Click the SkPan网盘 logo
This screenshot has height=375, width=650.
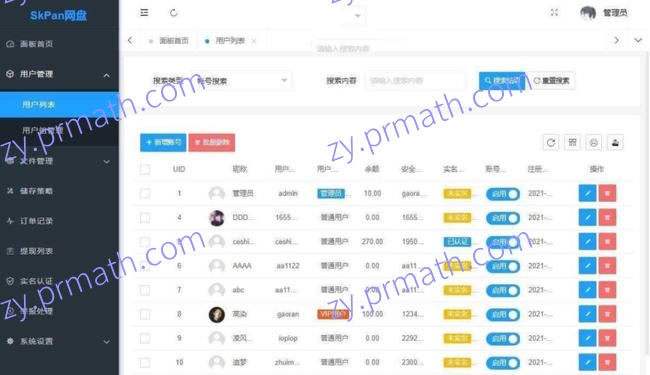click(x=58, y=16)
